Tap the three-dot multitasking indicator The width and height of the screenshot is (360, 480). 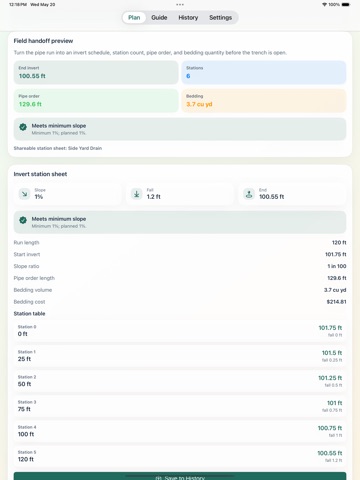click(180, 5)
